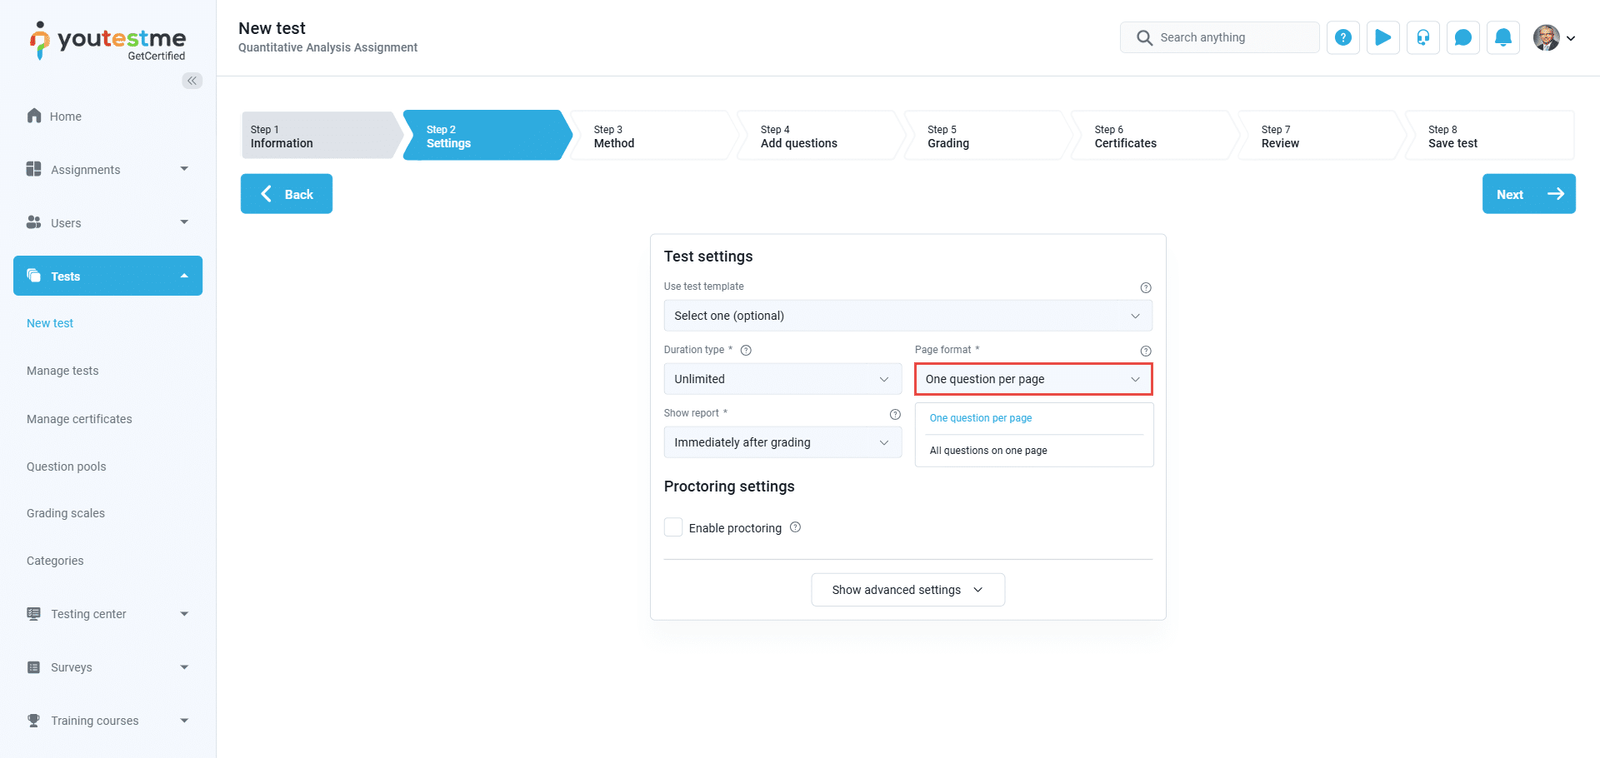Viewport: 1600px width, 758px height.
Task: Open the Use test template dropdown
Action: 907,316
